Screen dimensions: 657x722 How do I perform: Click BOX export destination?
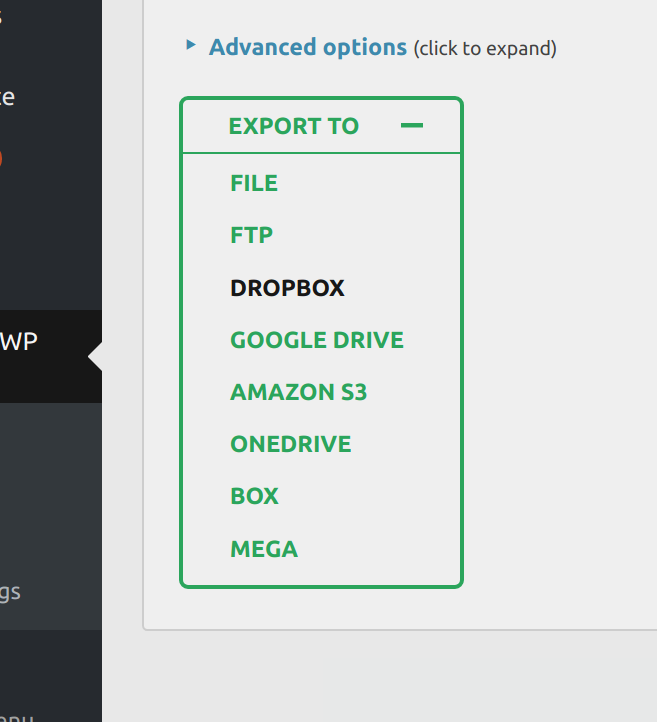pos(254,496)
